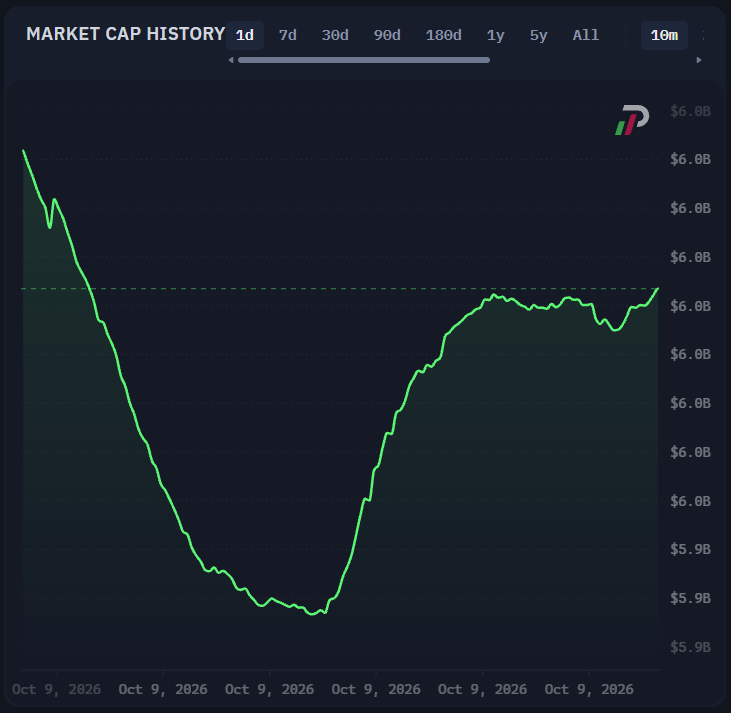Viewport: 731px width, 713px height.
Task: Click the horizontal scrollbar thumb under tabs
Action: [x=364, y=60]
